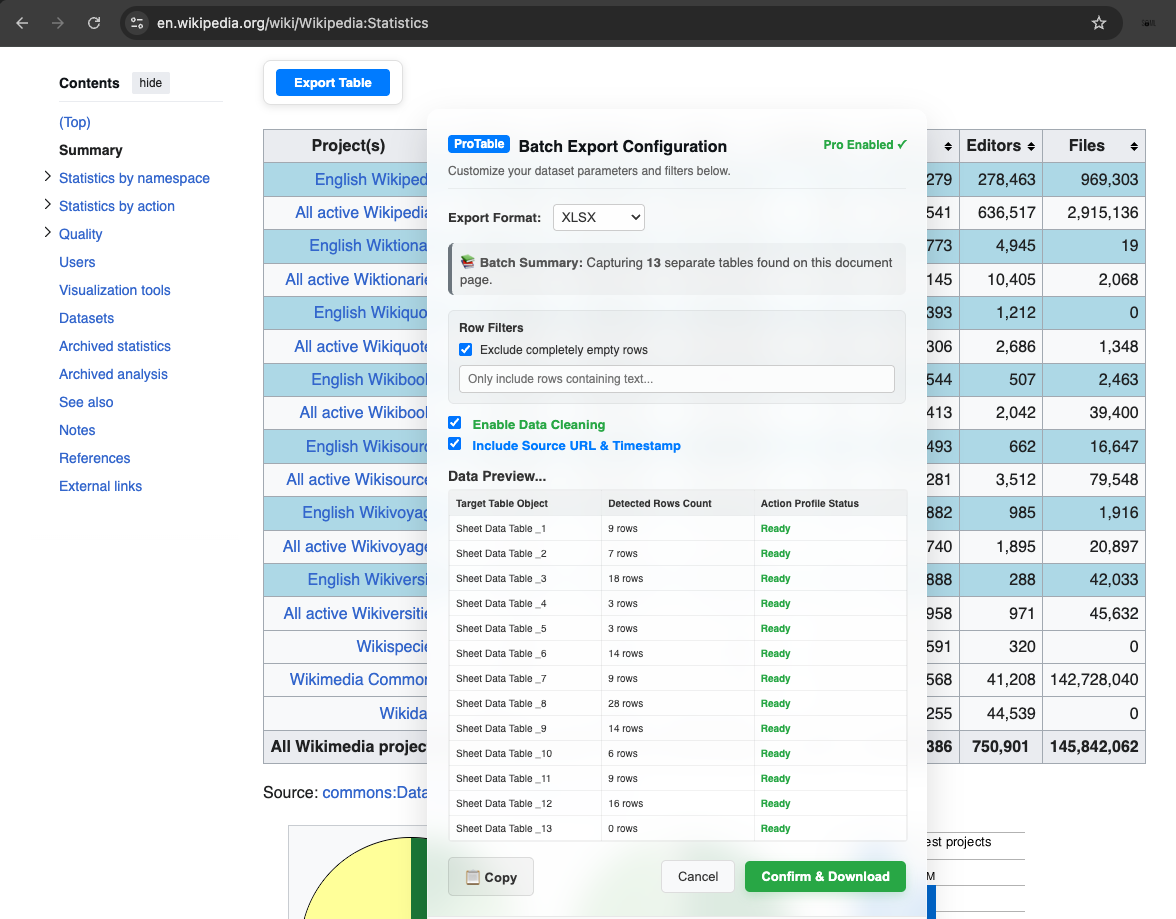
Task: Open the commons:Data source link
Action: [374, 792]
